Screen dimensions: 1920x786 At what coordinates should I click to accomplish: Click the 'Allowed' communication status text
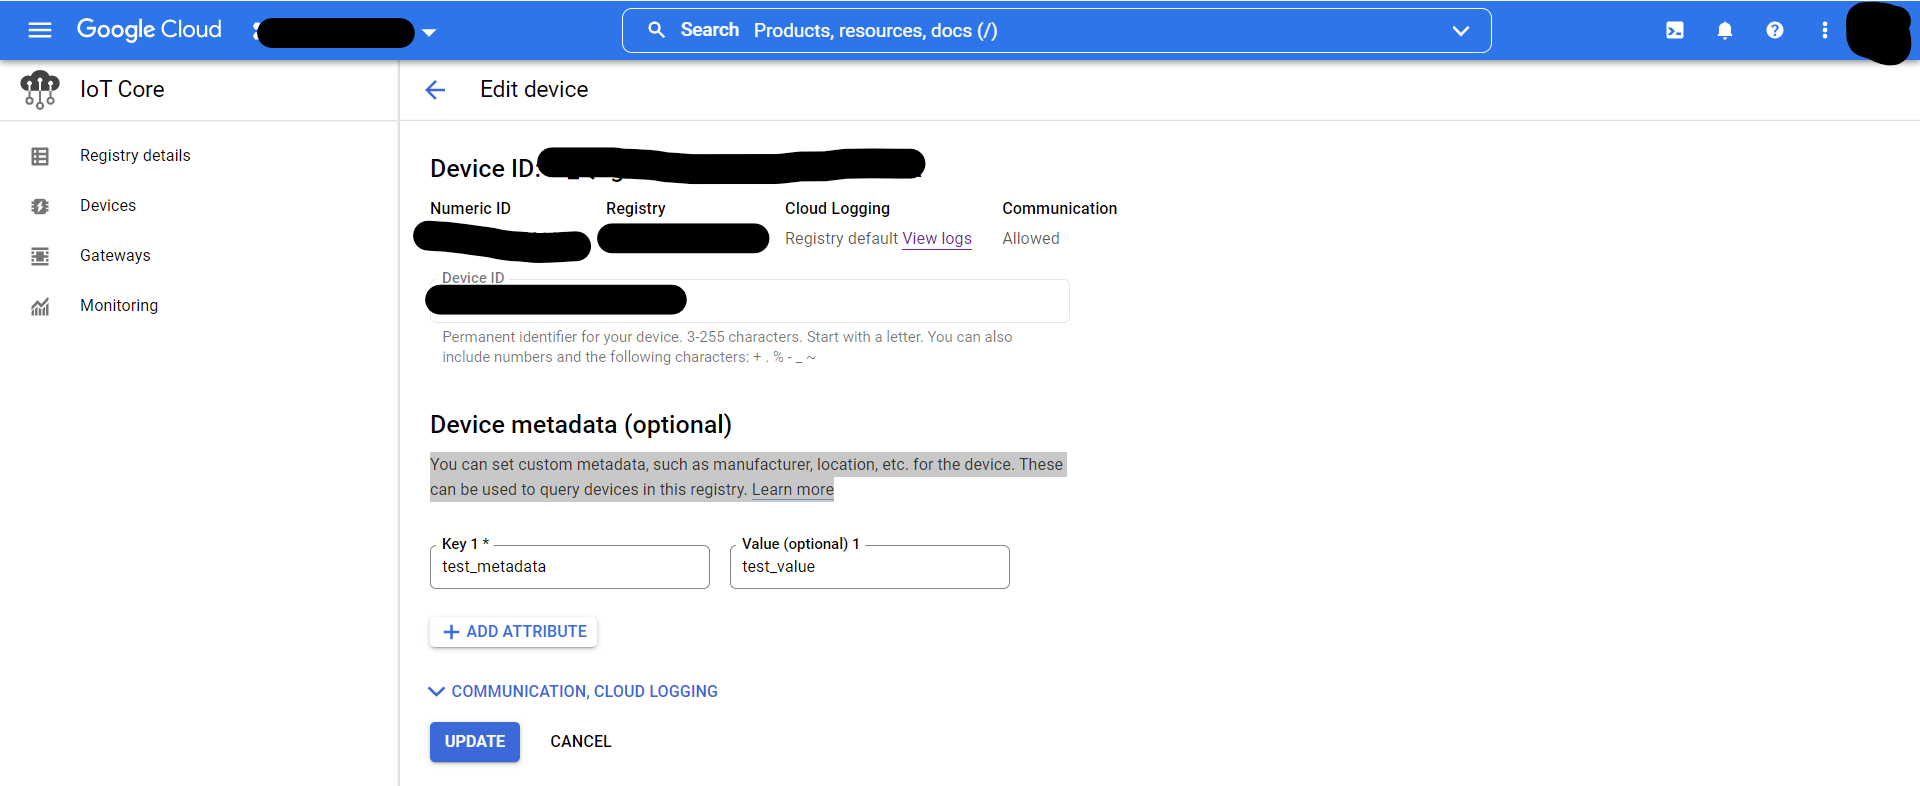click(1031, 238)
